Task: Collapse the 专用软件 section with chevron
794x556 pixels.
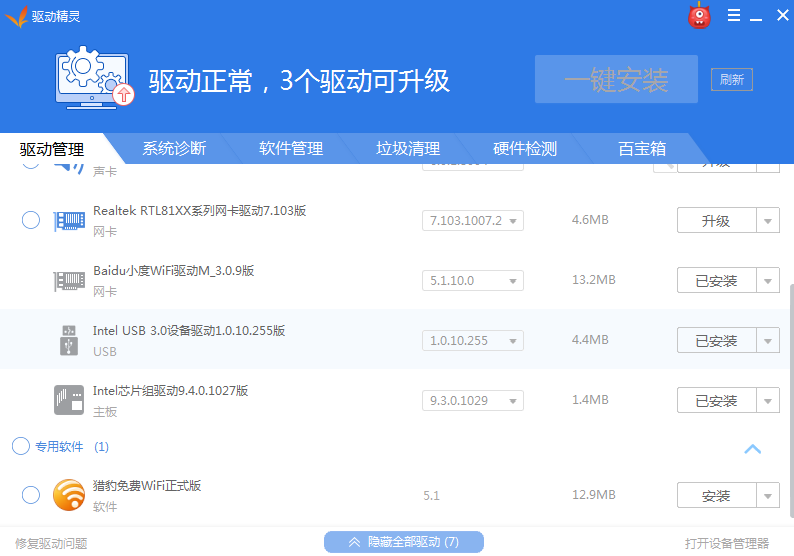Action: point(753,449)
